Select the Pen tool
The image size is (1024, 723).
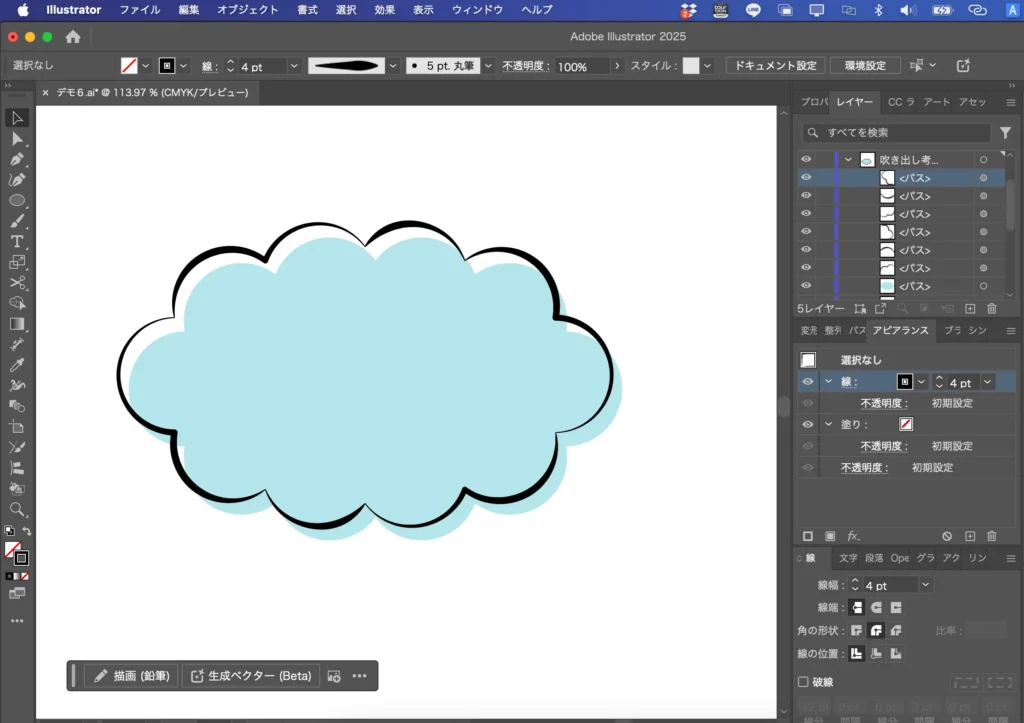click(x=17, y=159)
